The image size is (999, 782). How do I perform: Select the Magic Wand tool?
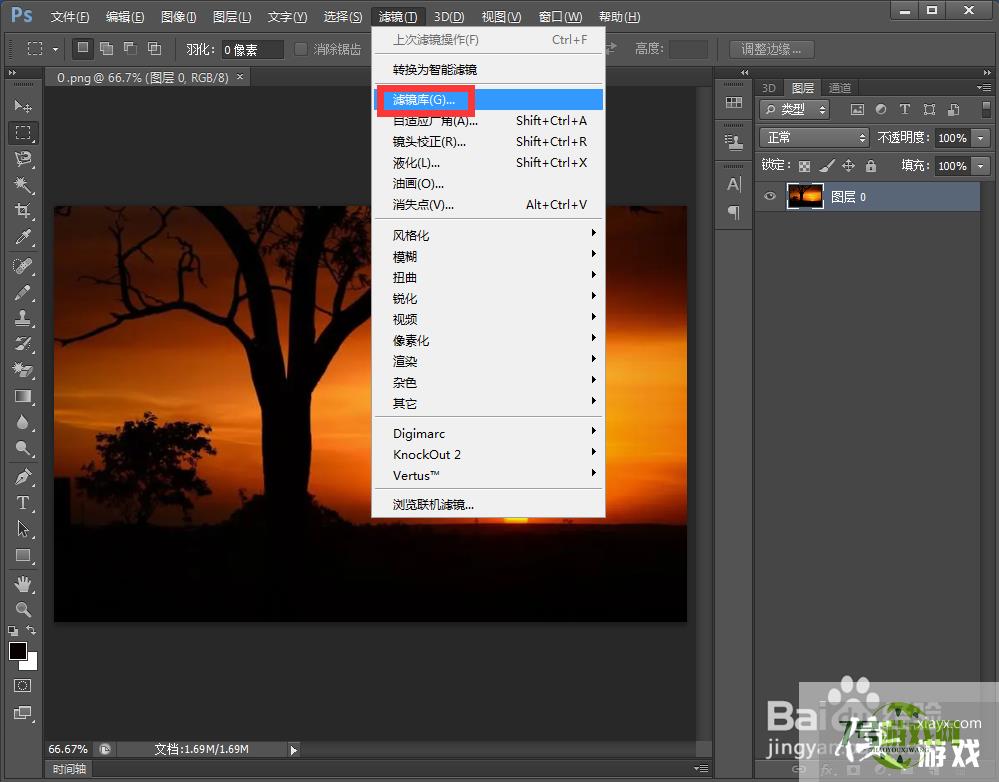[x=23, y=185]
